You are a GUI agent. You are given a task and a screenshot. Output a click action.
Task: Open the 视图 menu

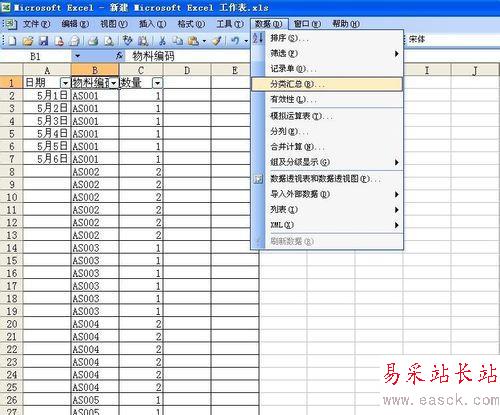click(114, 24)
